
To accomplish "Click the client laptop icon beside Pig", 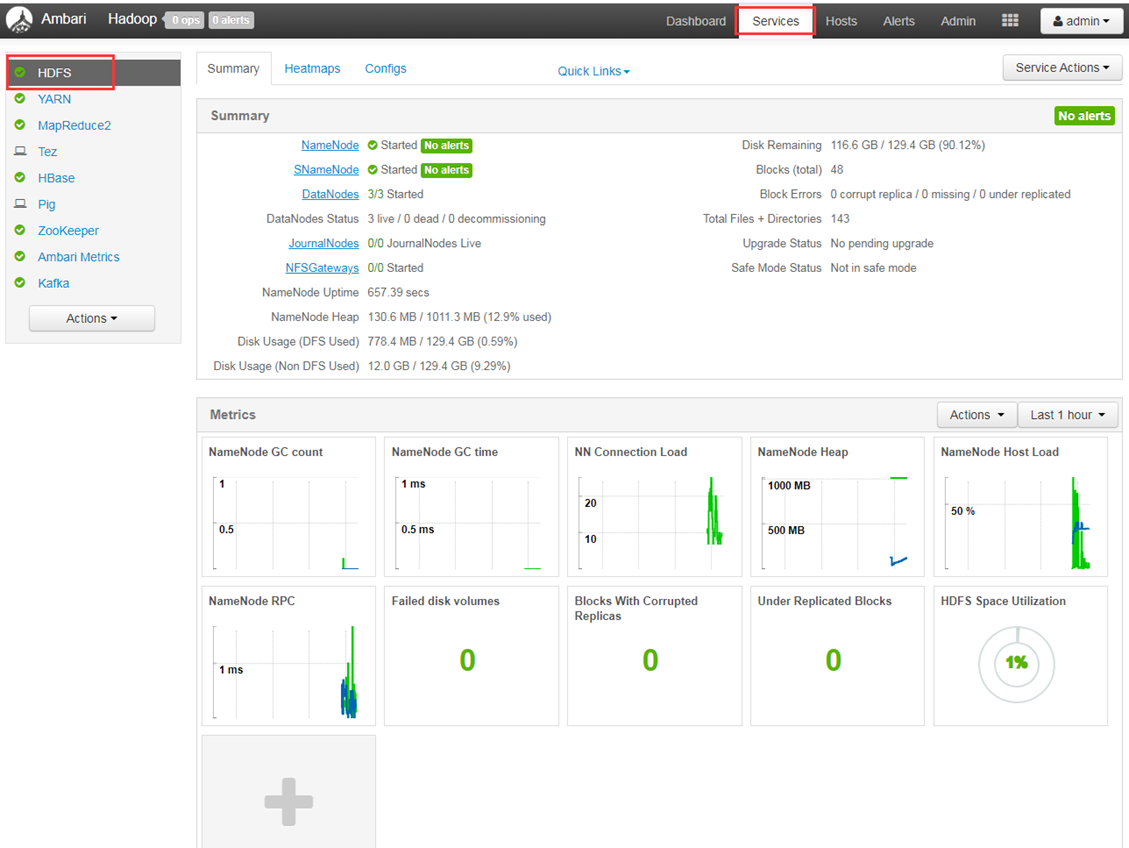I will [x=20, y=204].
